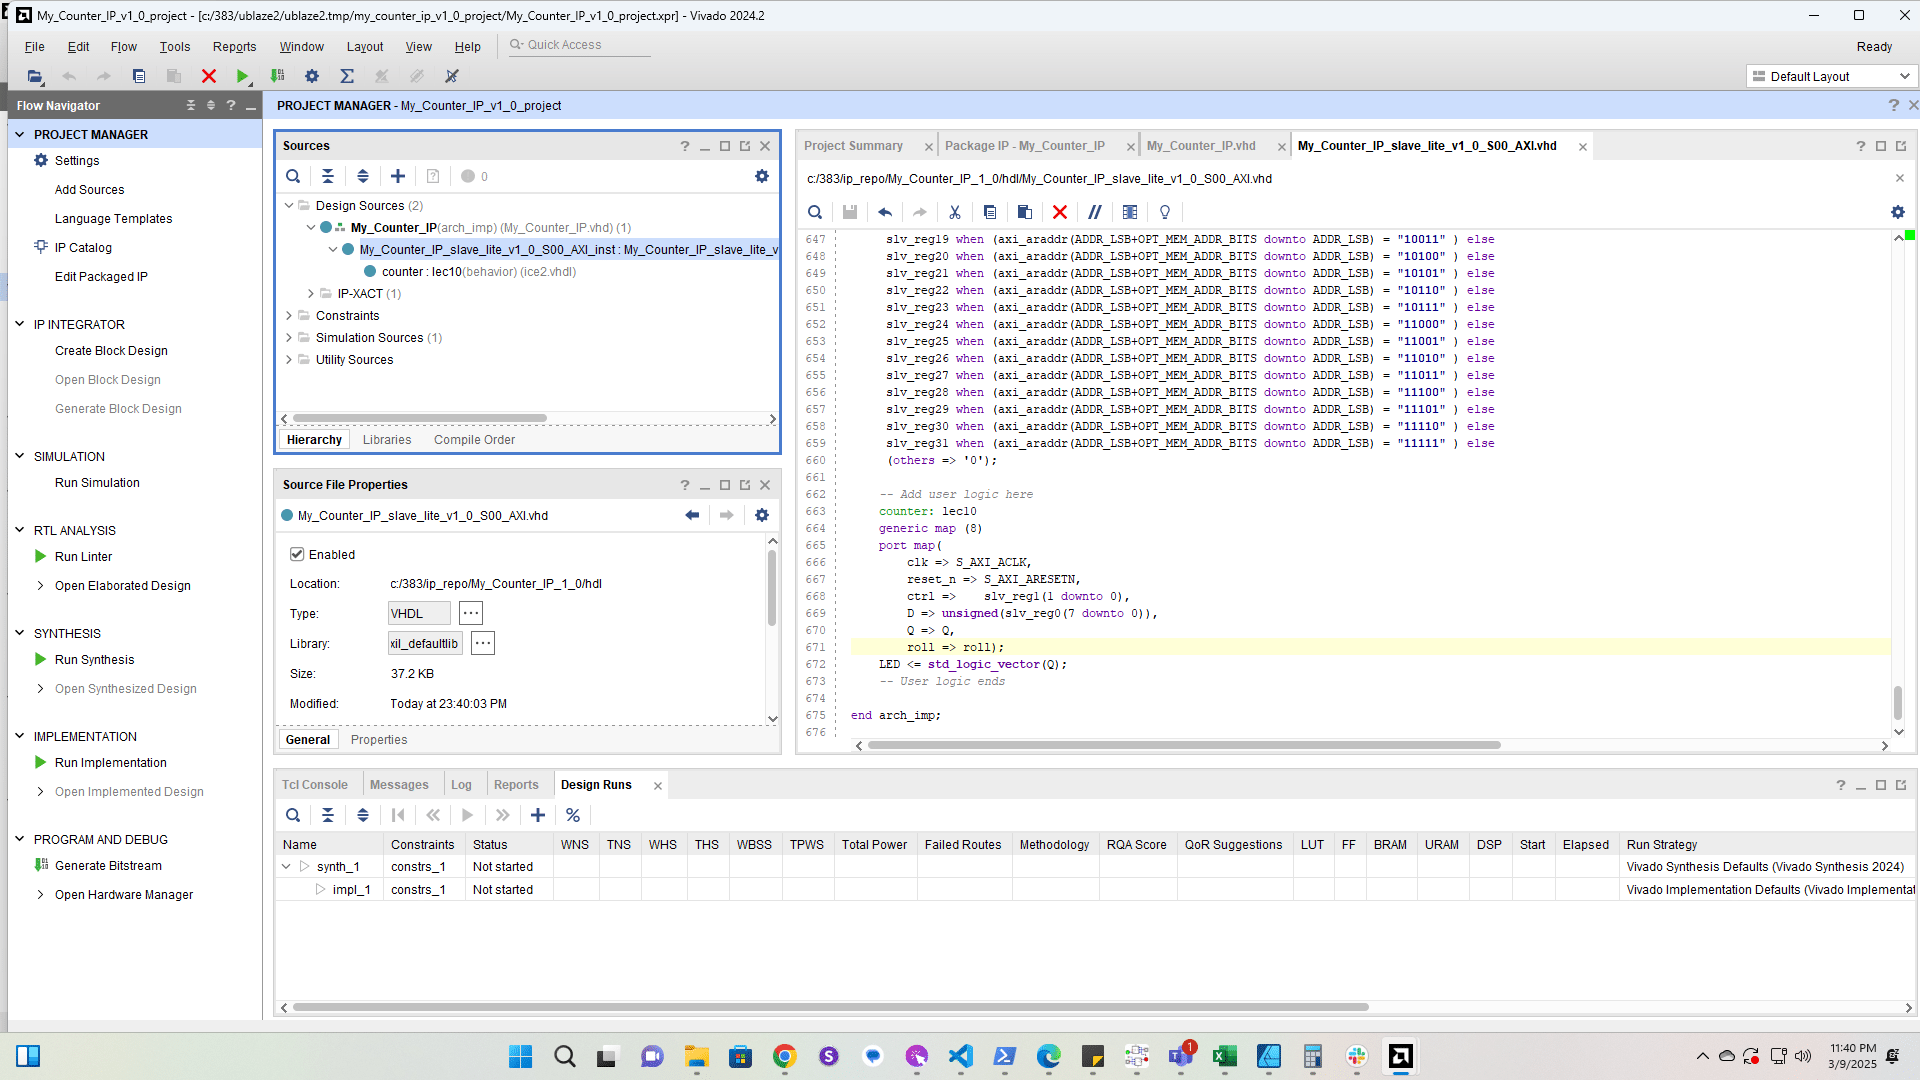Click the Sigma reports toolbar icon
This screenshot has width=1920, height=1080.
(347, 76)
